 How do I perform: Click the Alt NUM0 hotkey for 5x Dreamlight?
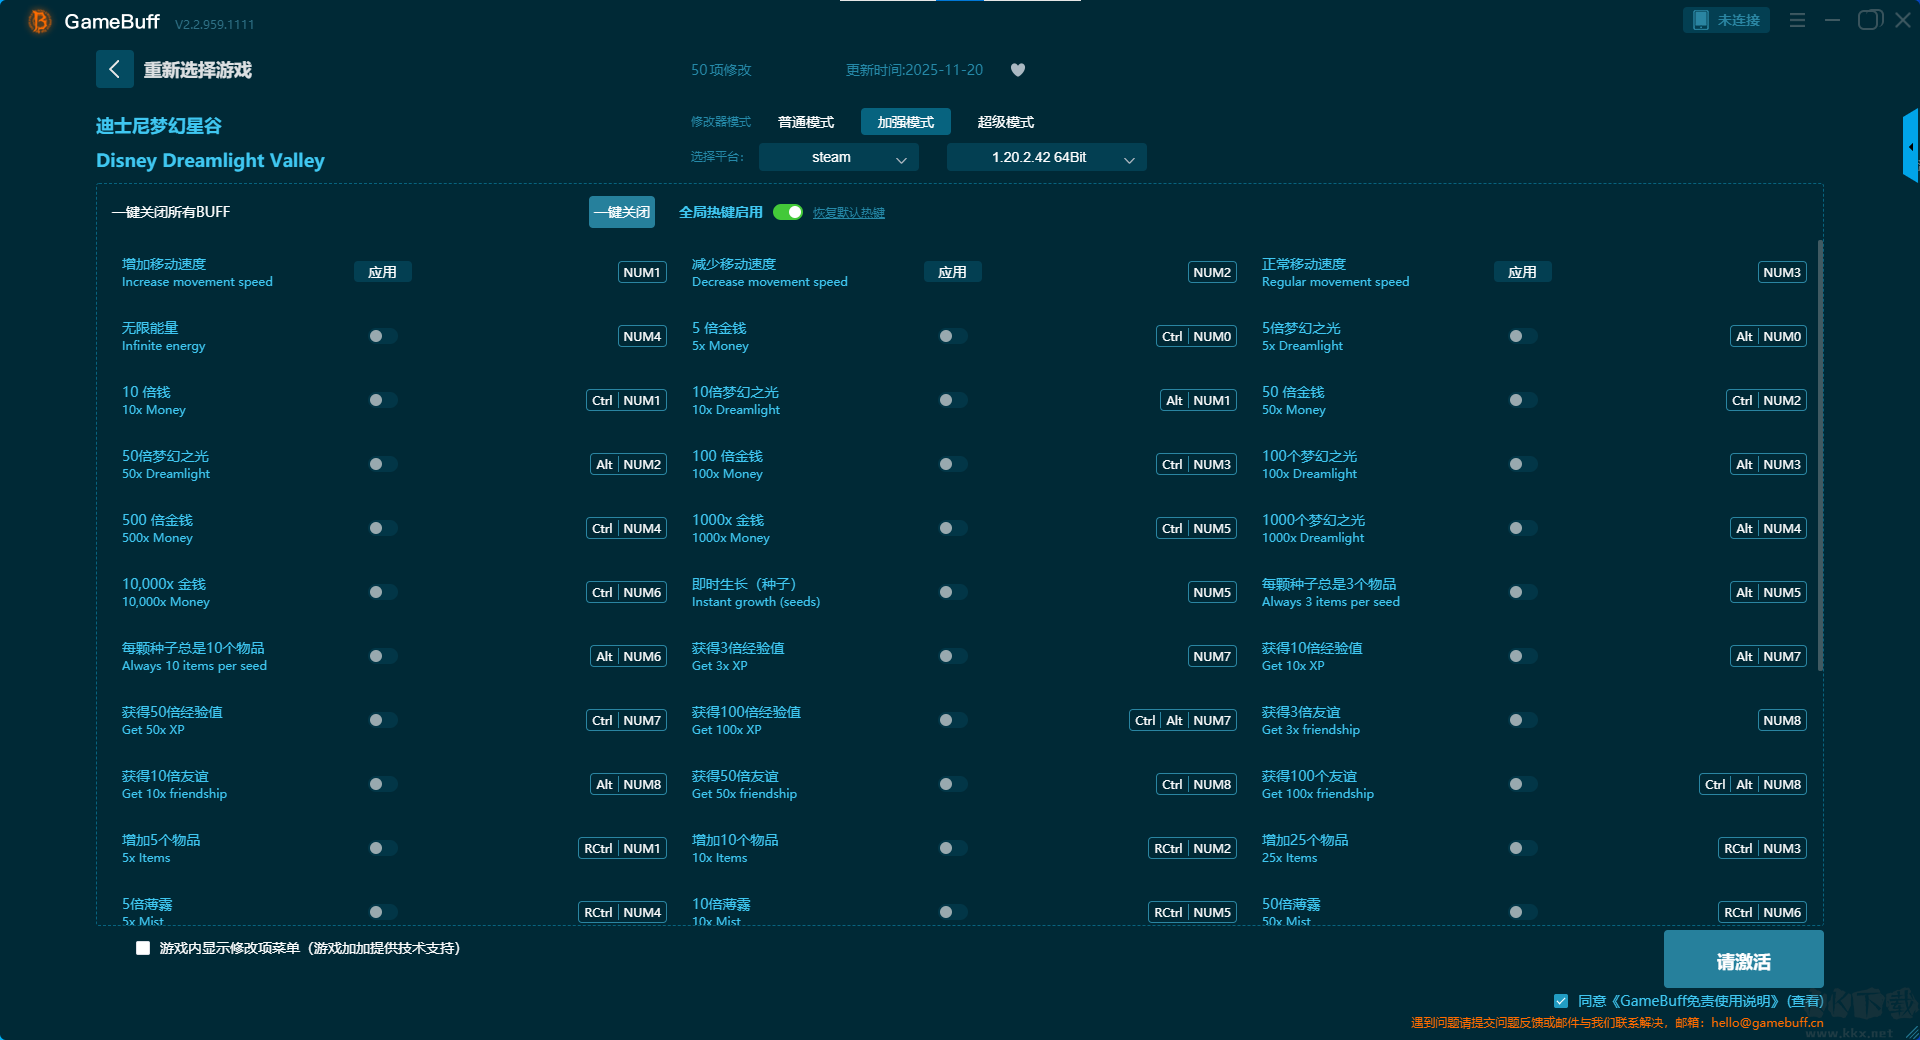coord(1769,336)
